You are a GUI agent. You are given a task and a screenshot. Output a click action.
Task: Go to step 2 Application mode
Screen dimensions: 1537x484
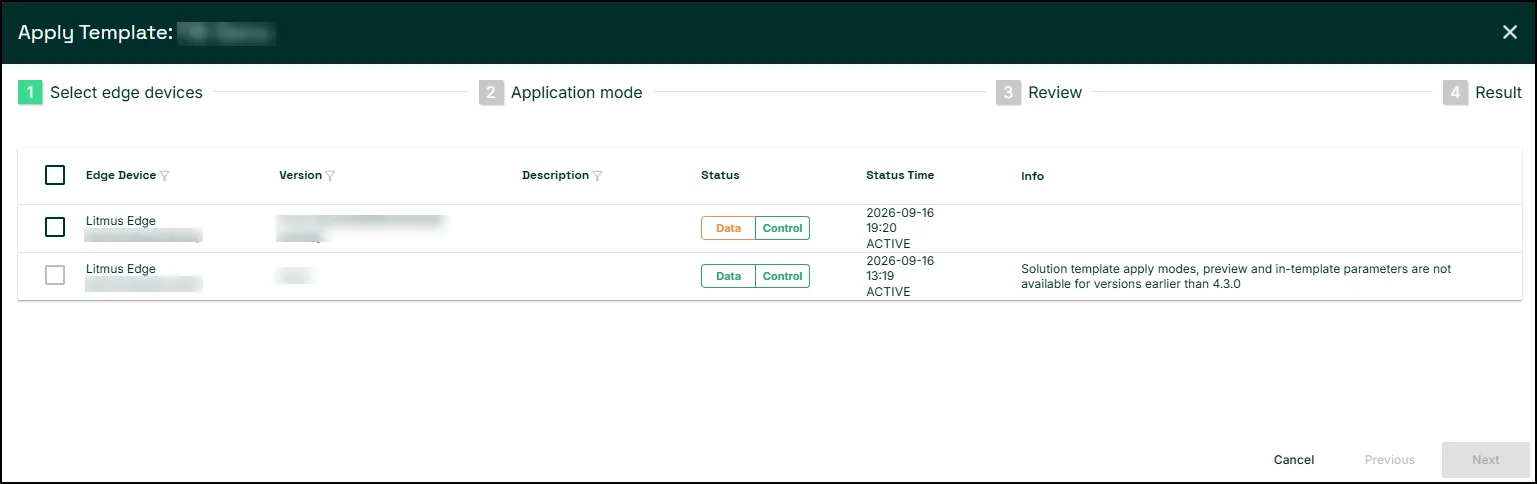[x=561, y=93]
